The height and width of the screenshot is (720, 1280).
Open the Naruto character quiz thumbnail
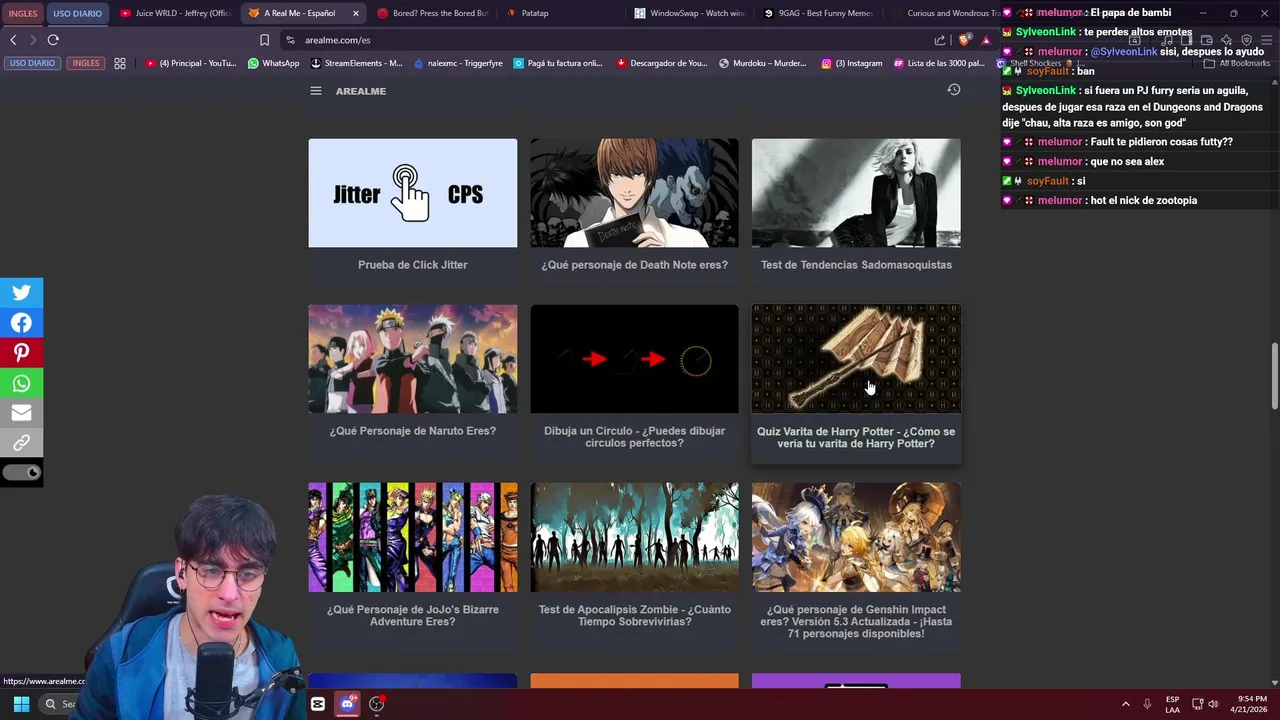pos(413,359)
